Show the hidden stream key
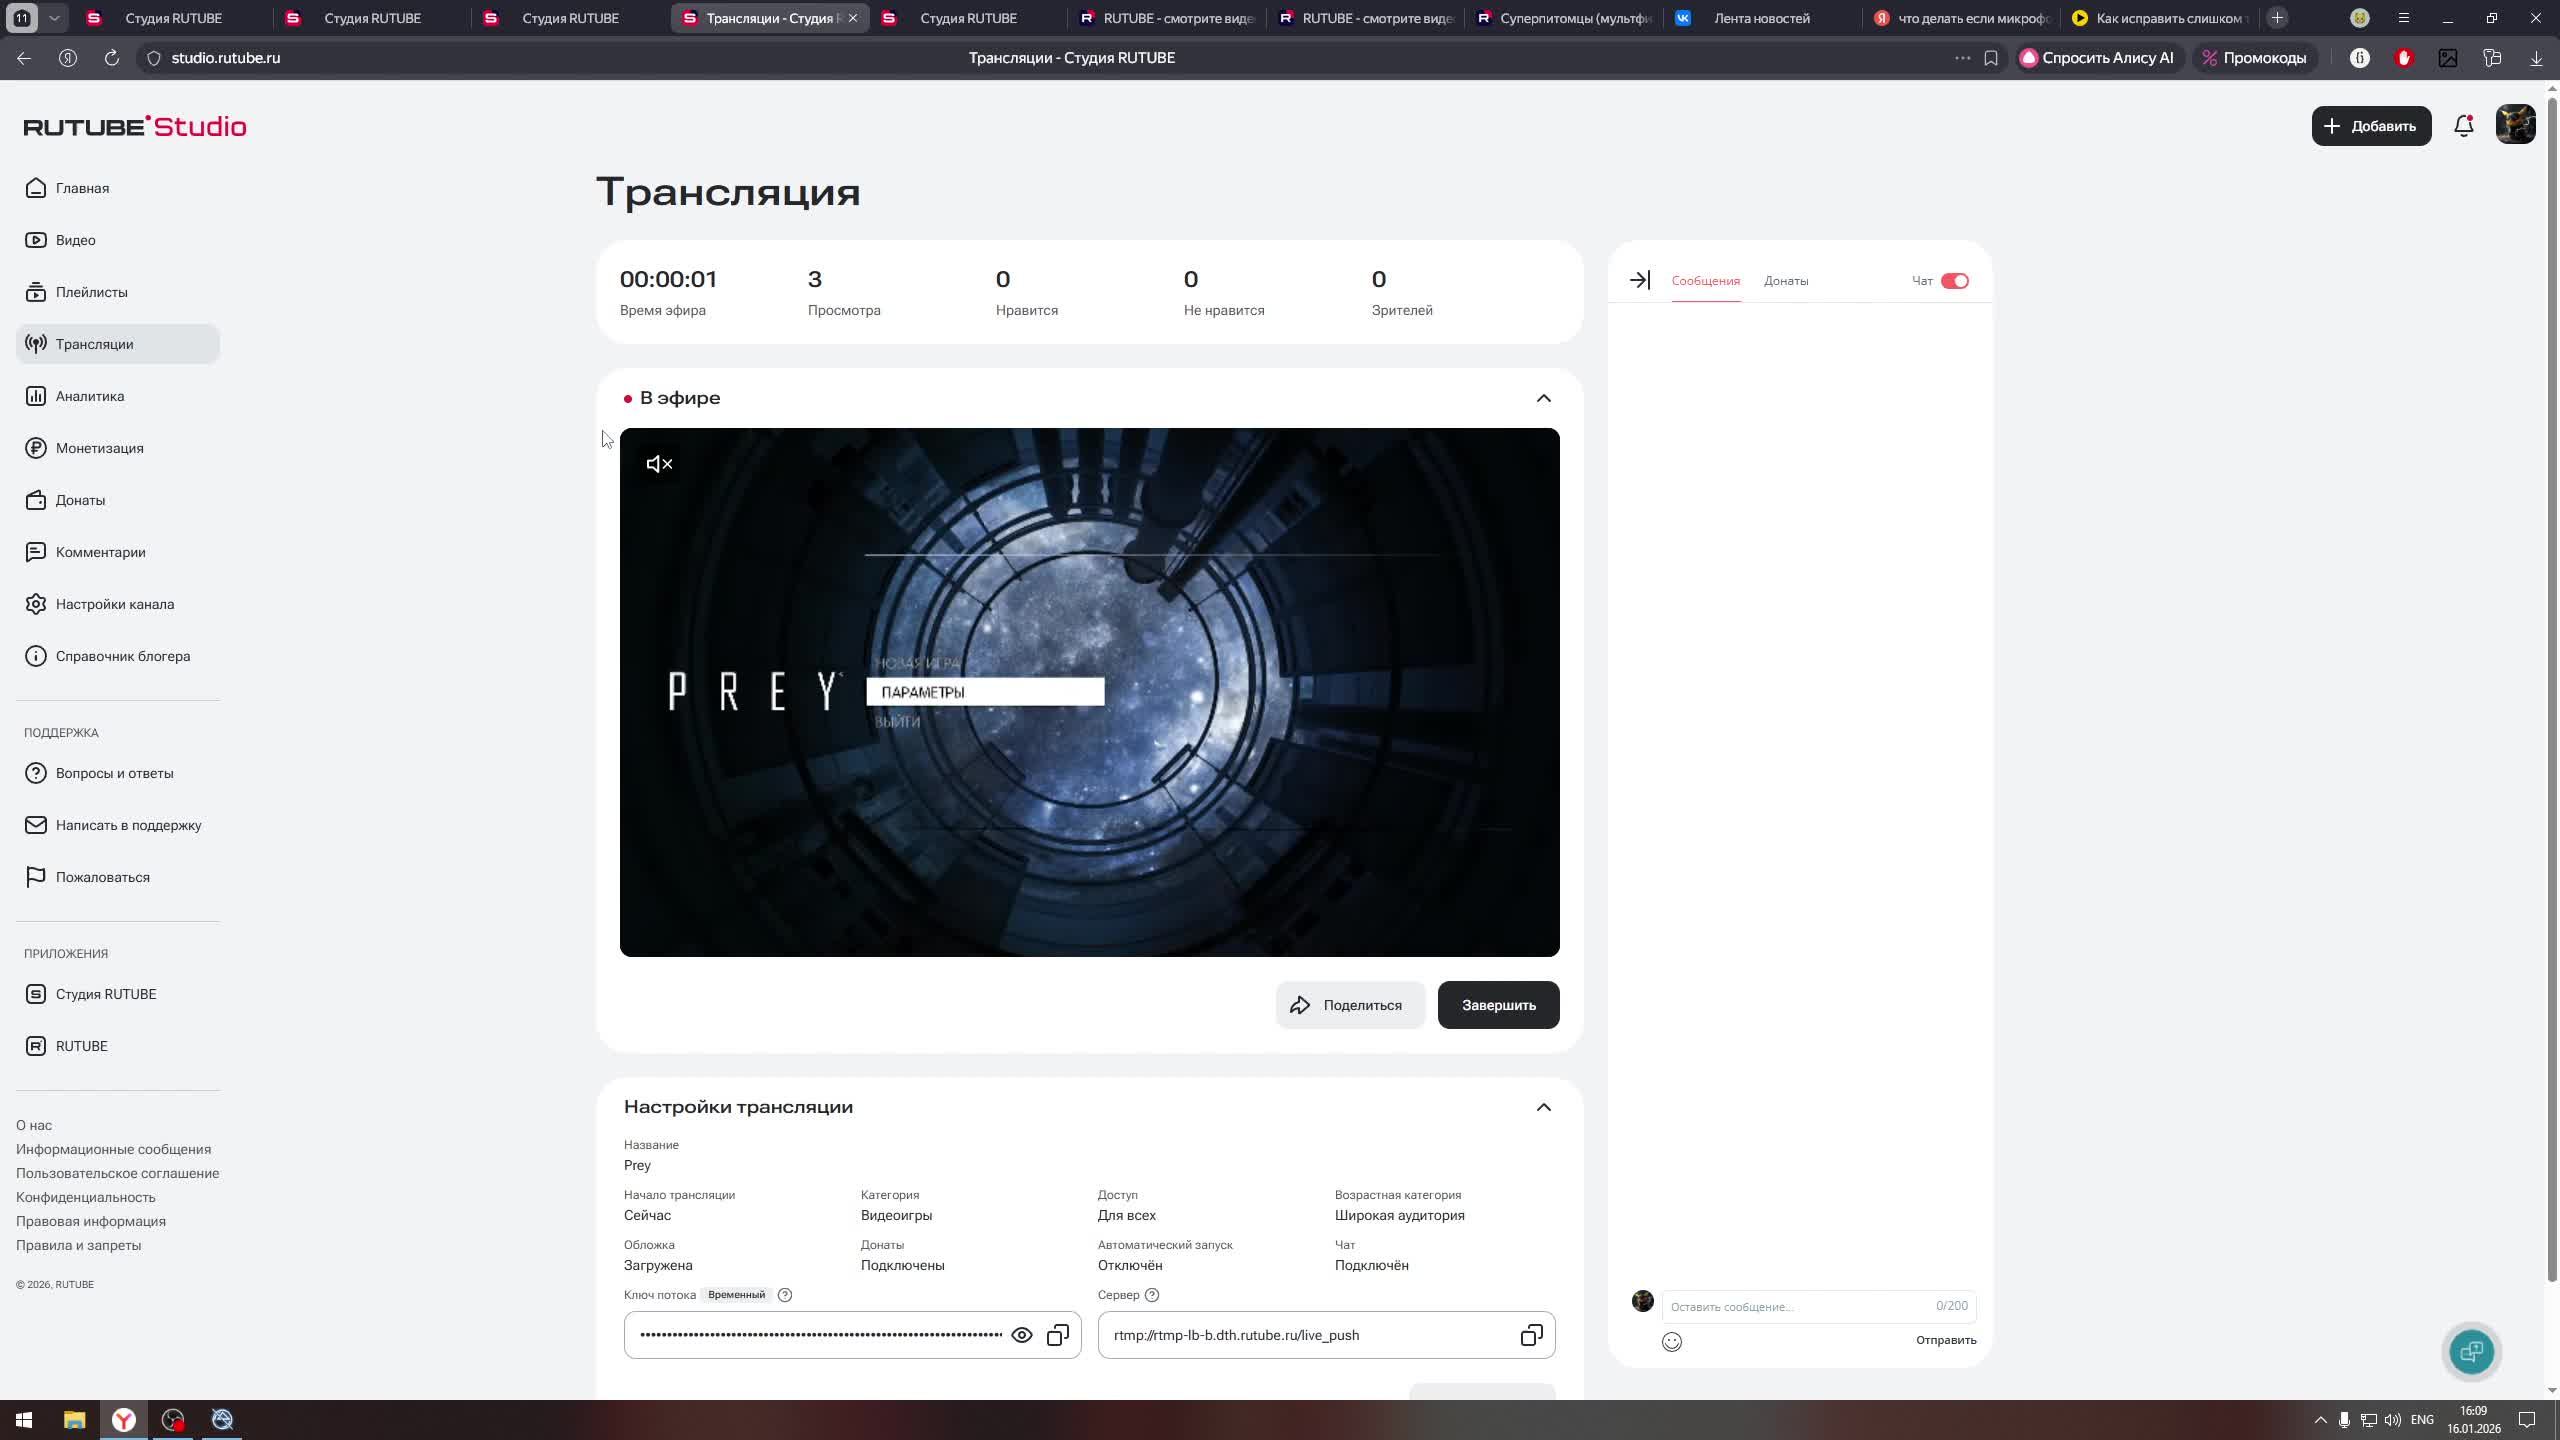Viewport: 2560px width, 1440px height. pos(1021,1335)
